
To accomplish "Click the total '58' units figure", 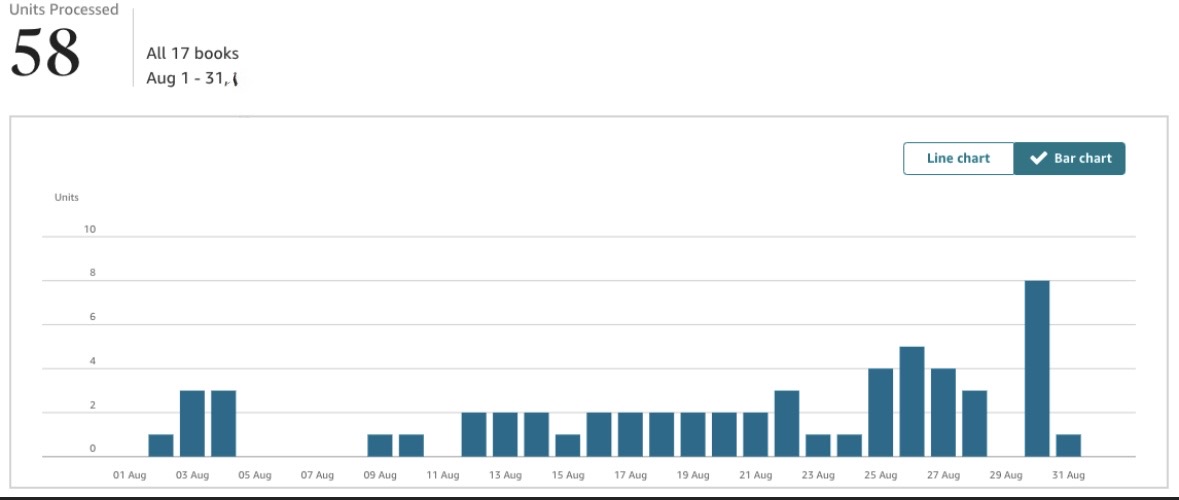I will [45, 53].
